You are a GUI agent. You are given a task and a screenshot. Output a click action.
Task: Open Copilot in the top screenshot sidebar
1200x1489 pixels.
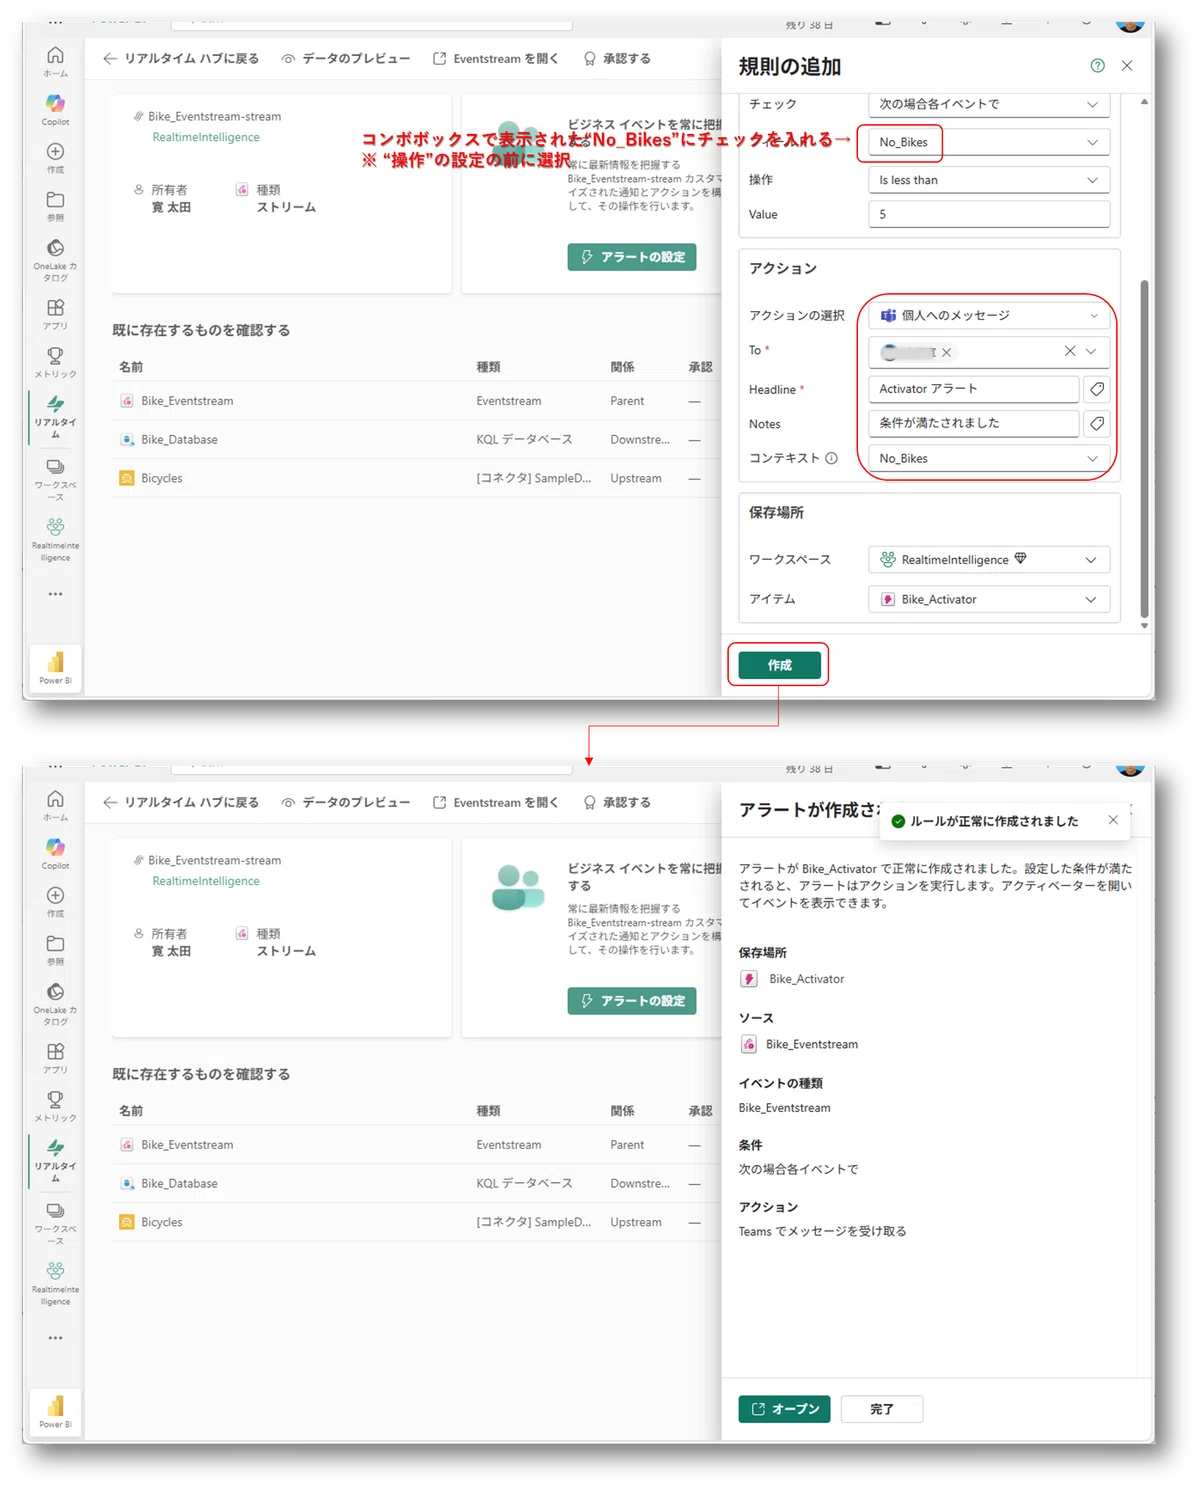[x=55, y=109]
